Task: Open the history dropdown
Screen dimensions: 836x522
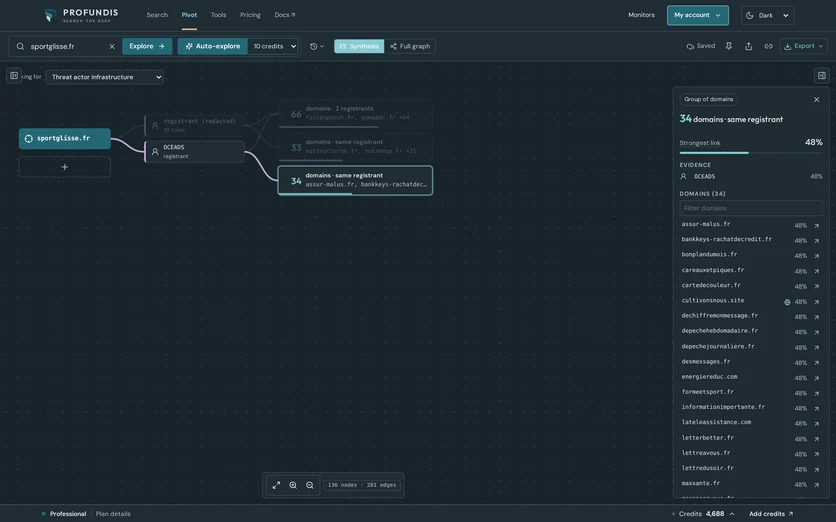Action: coord(317,46)
